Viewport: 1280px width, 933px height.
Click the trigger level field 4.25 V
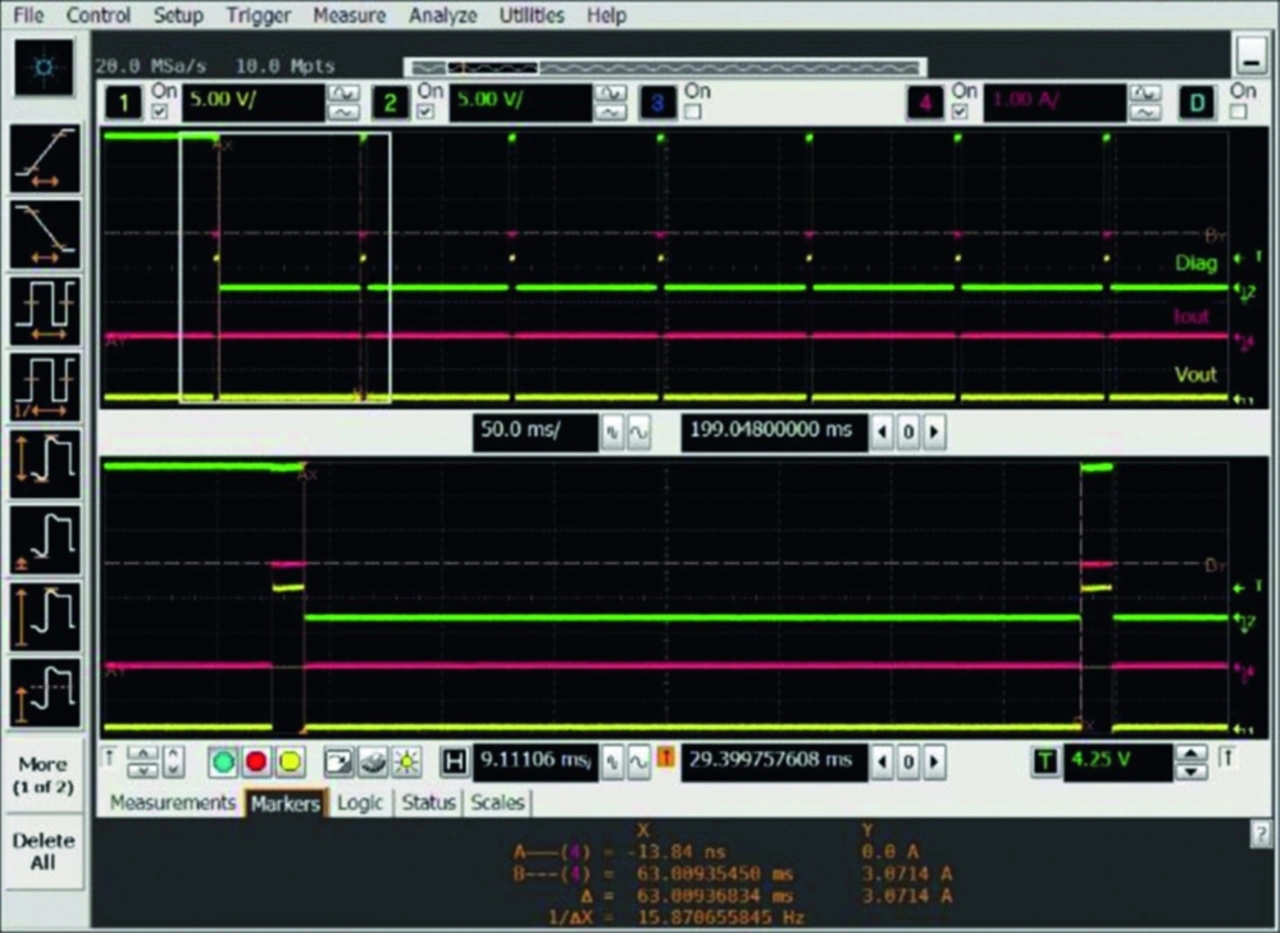(1117, 762)
